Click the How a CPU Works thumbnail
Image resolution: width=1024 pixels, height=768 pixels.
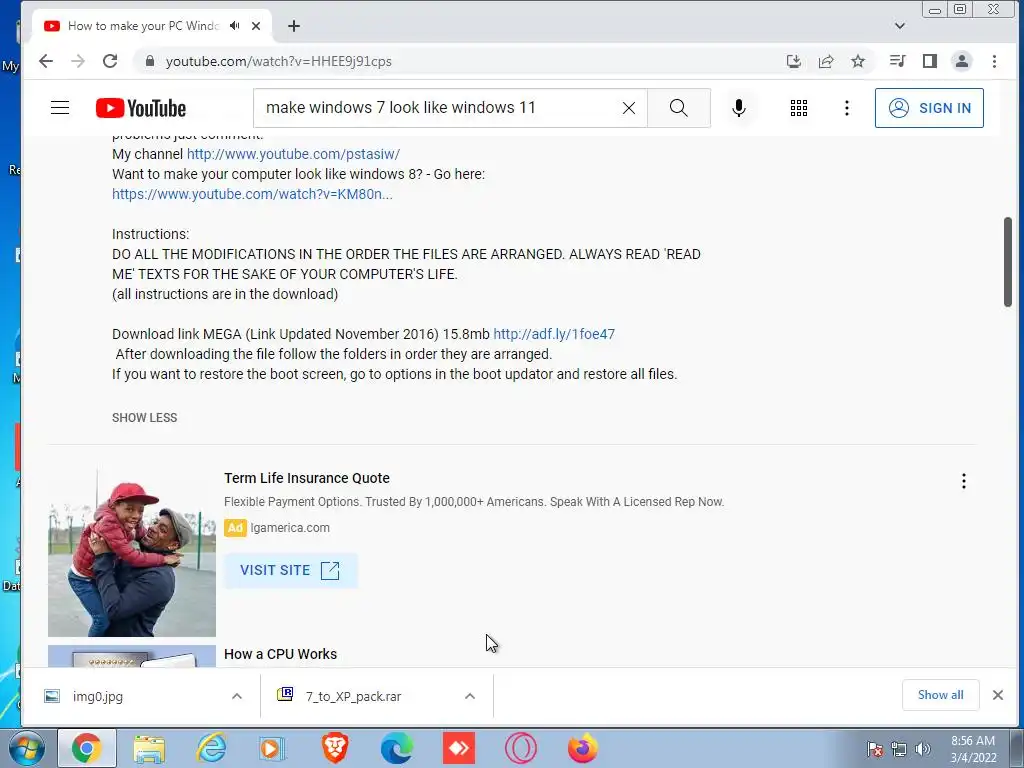pos(132,656)
